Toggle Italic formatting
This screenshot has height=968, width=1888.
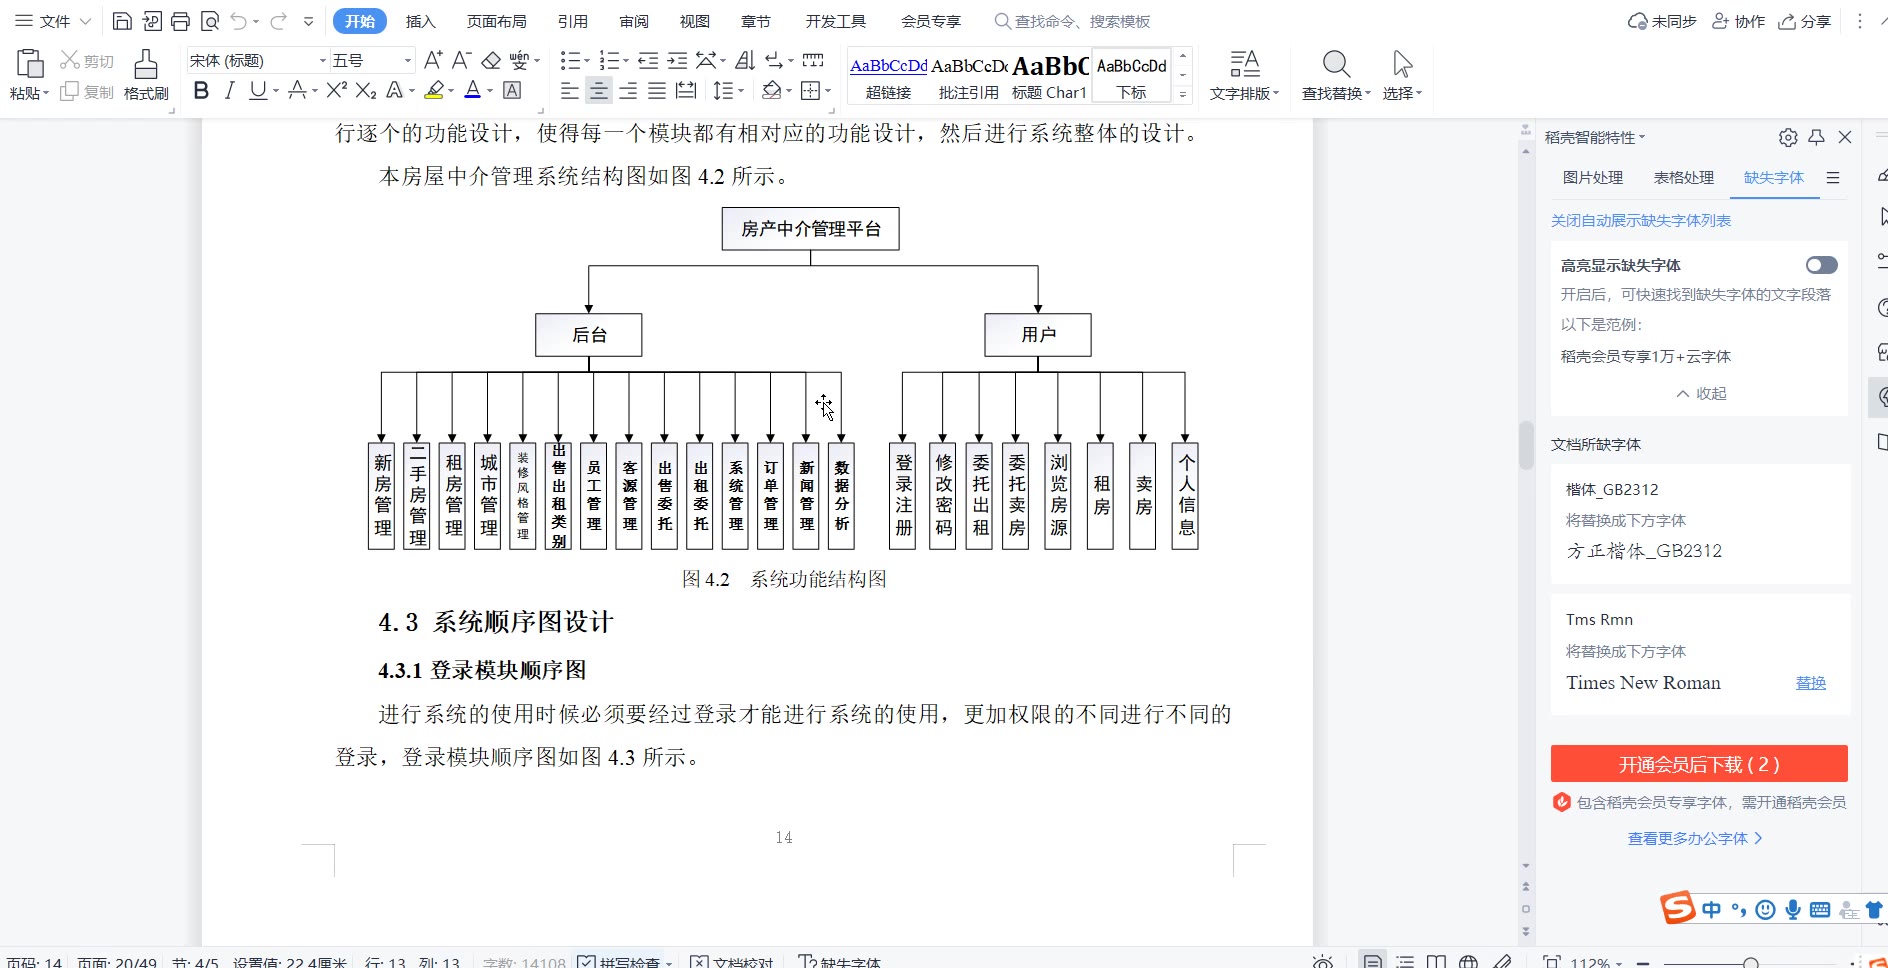pyautogui.click(x=229, y=91)
